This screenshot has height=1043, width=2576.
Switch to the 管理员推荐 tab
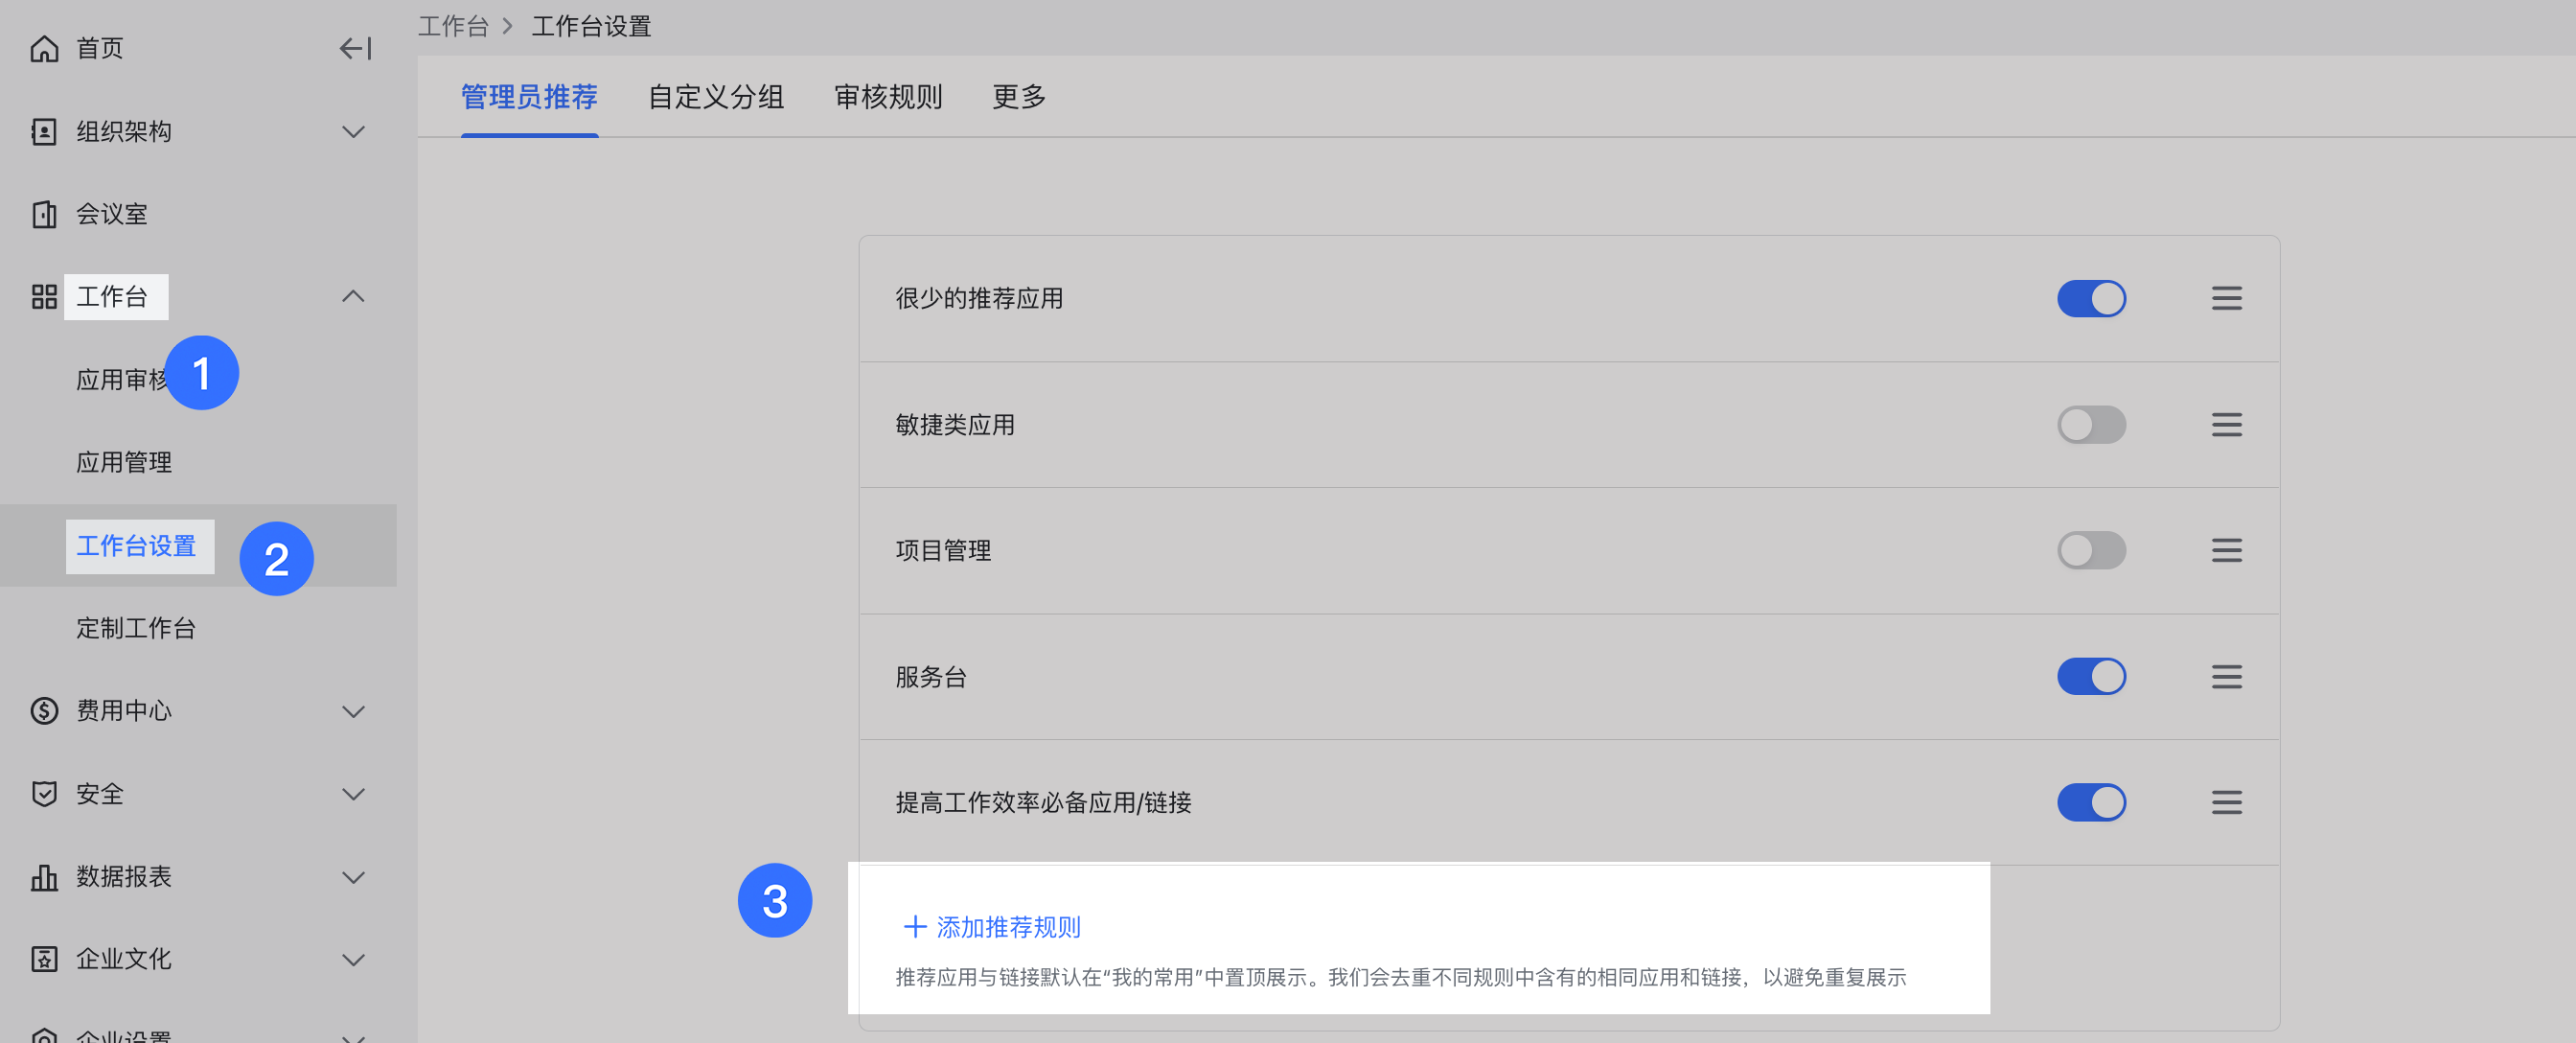(529, 97)
